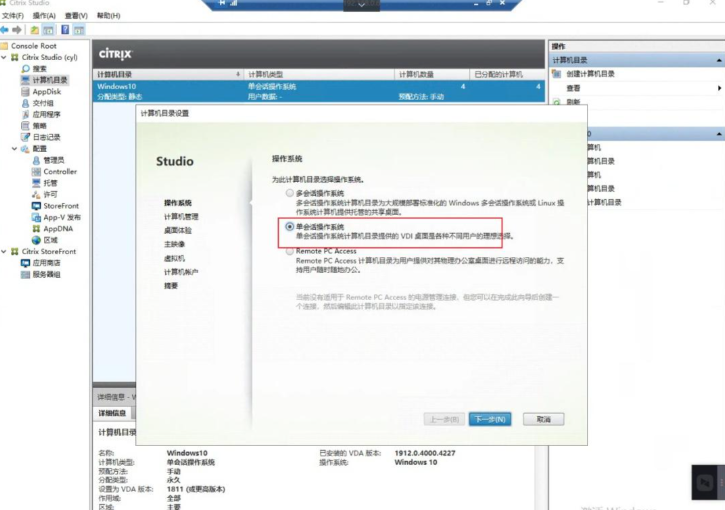
Task: Select the 单会话操作系统 radio option
Action: pos(290,227)
